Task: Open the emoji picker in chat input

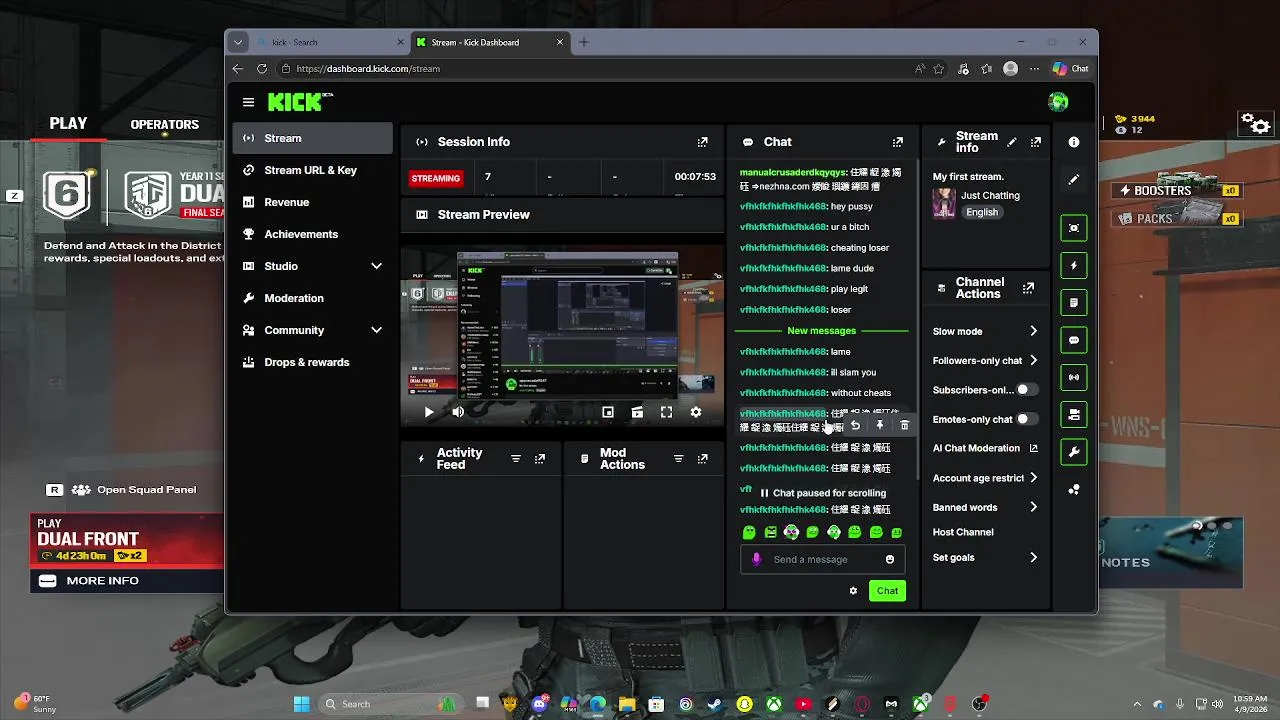Action: tap(890, 559)
